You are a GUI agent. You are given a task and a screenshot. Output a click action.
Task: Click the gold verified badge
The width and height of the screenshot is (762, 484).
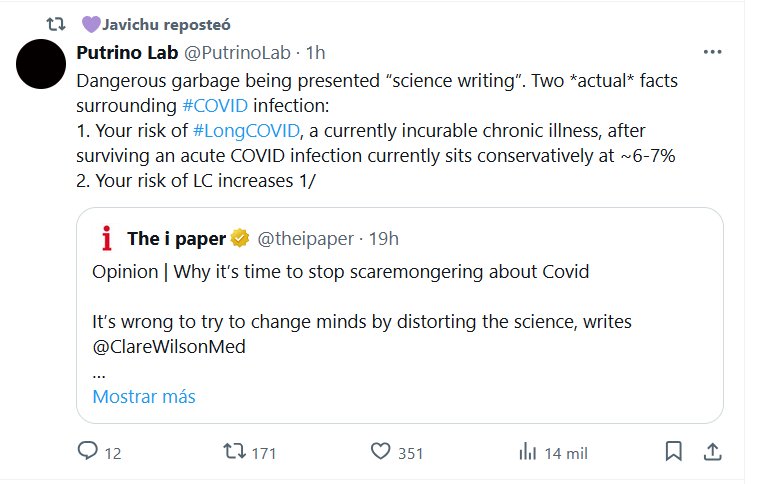[x=240, y=238]
